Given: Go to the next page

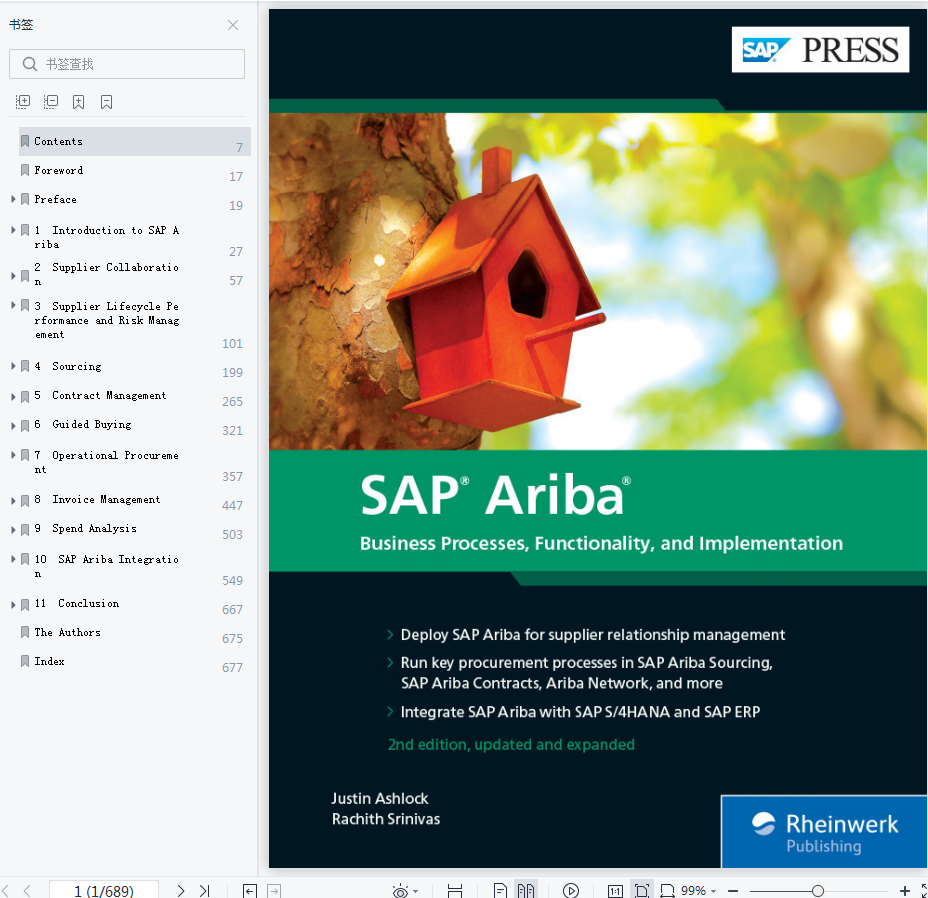Looking at the screenshot, I should point(181,890).
